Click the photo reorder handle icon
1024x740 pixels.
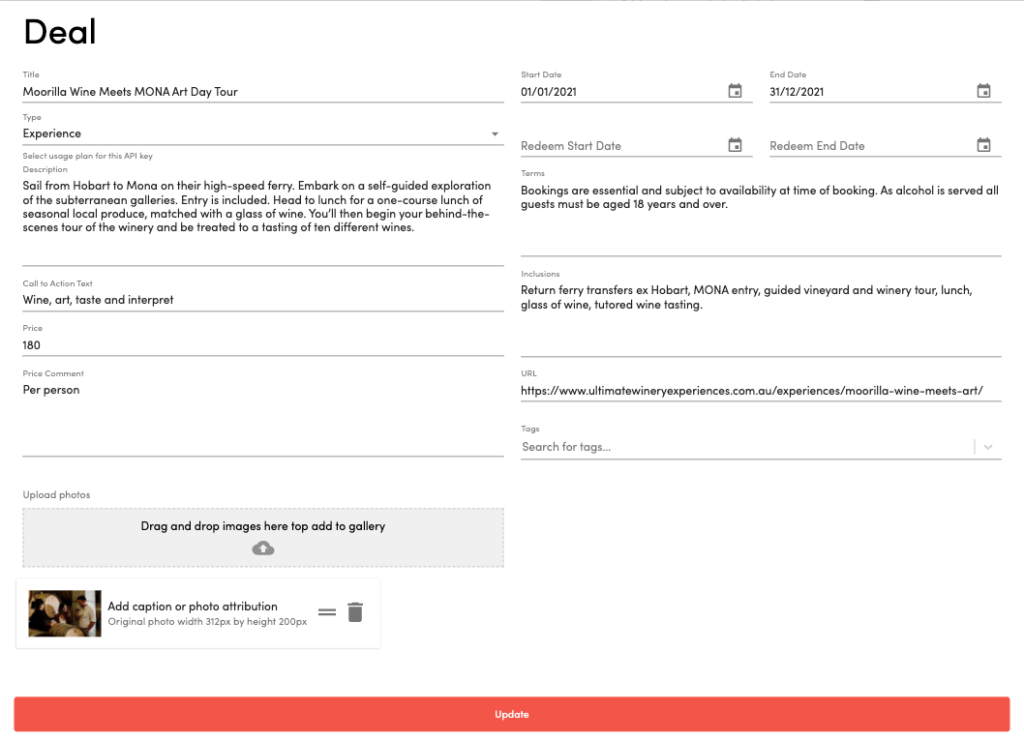[x=327, y=612]
